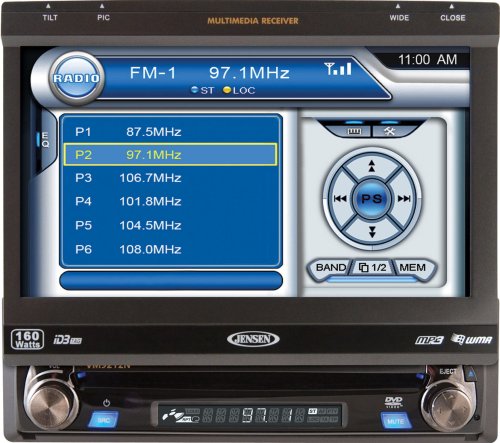The height and width of the screenshot is (443, 500).
Task: Seek to previous station with rewind icon
Action: (340, 199)
